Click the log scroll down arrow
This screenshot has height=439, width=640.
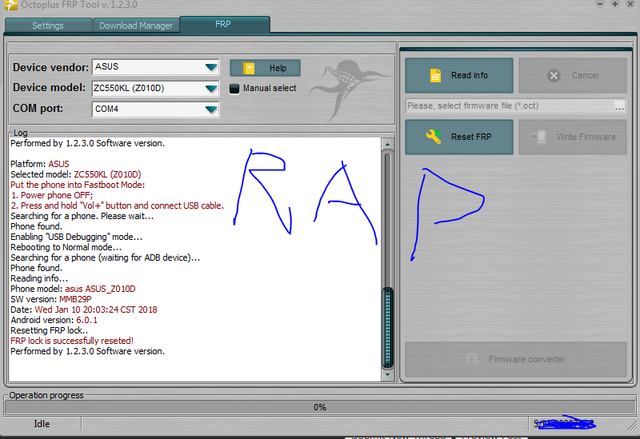(x=387, y=375)
